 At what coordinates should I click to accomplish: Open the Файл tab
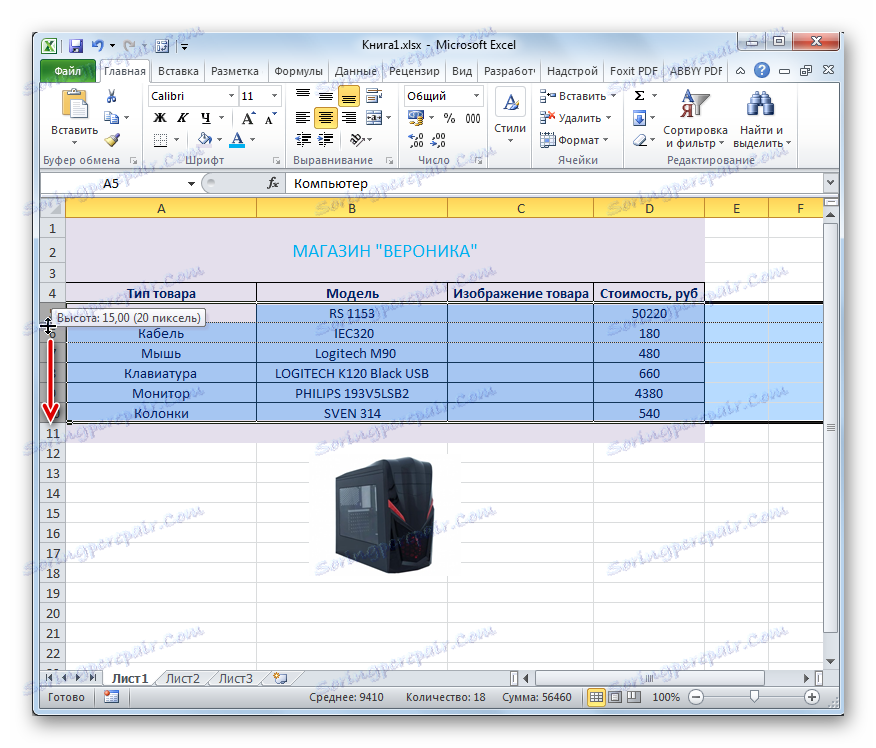tap(68, 71)
